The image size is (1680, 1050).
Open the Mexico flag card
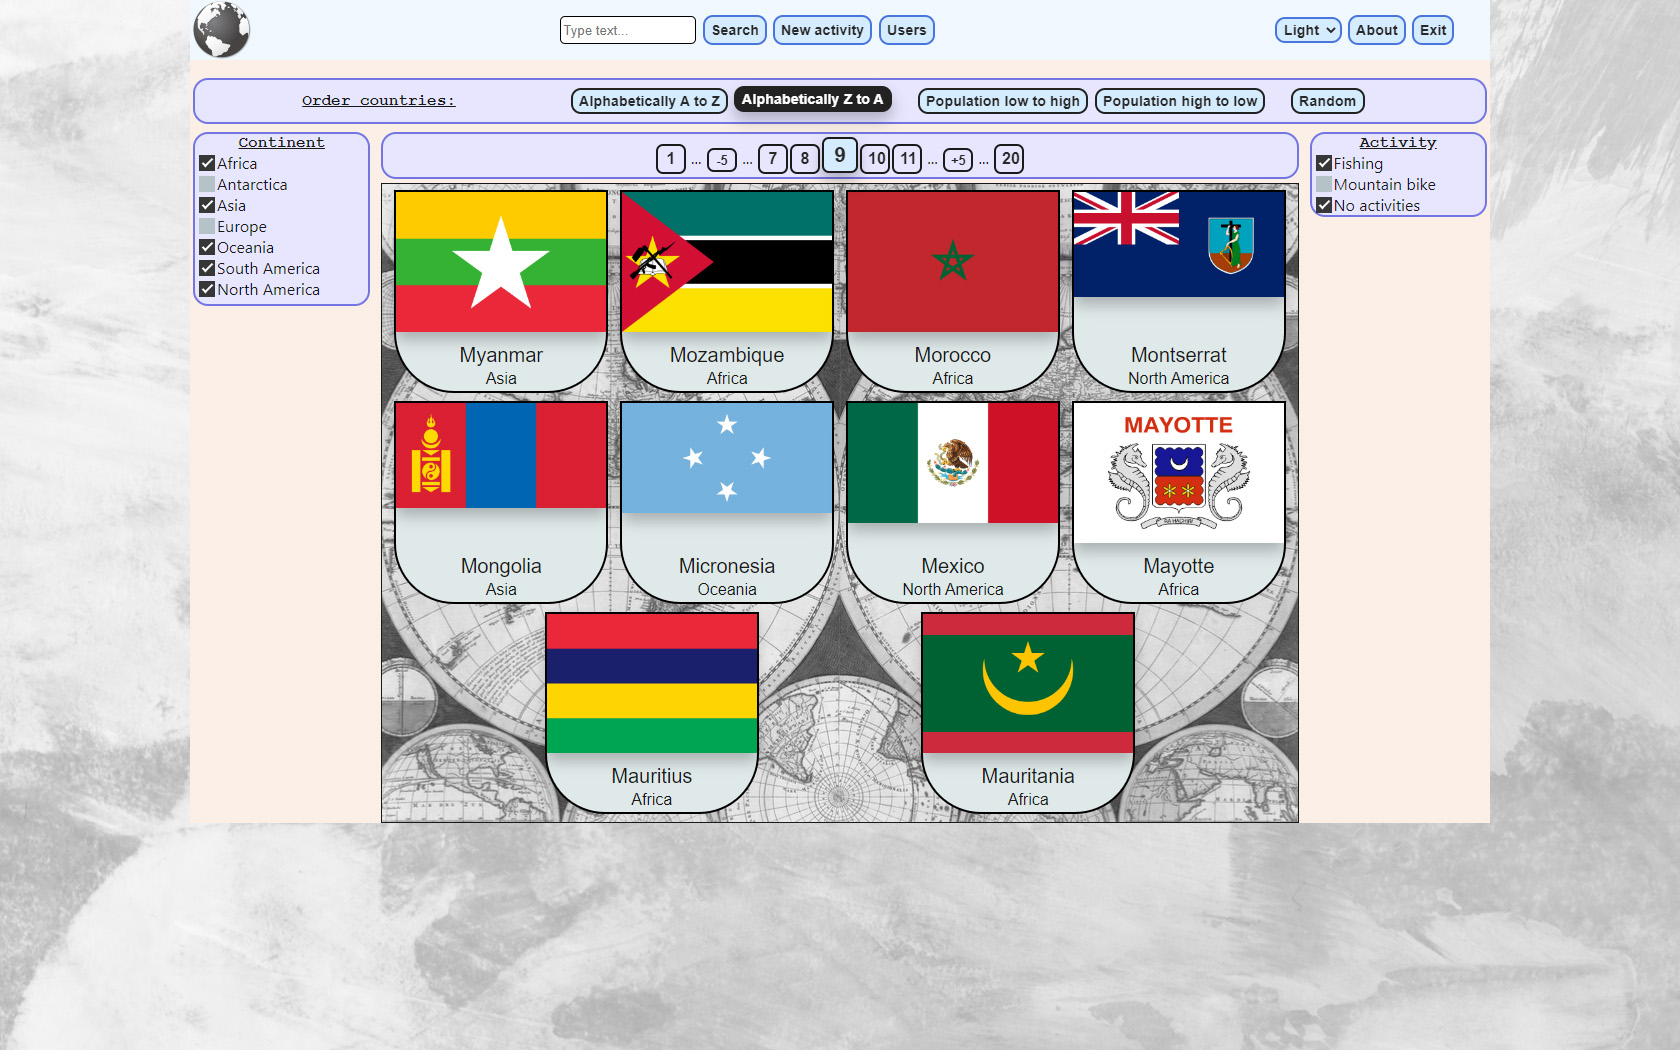pyautogui.click(x=953, y=463)
